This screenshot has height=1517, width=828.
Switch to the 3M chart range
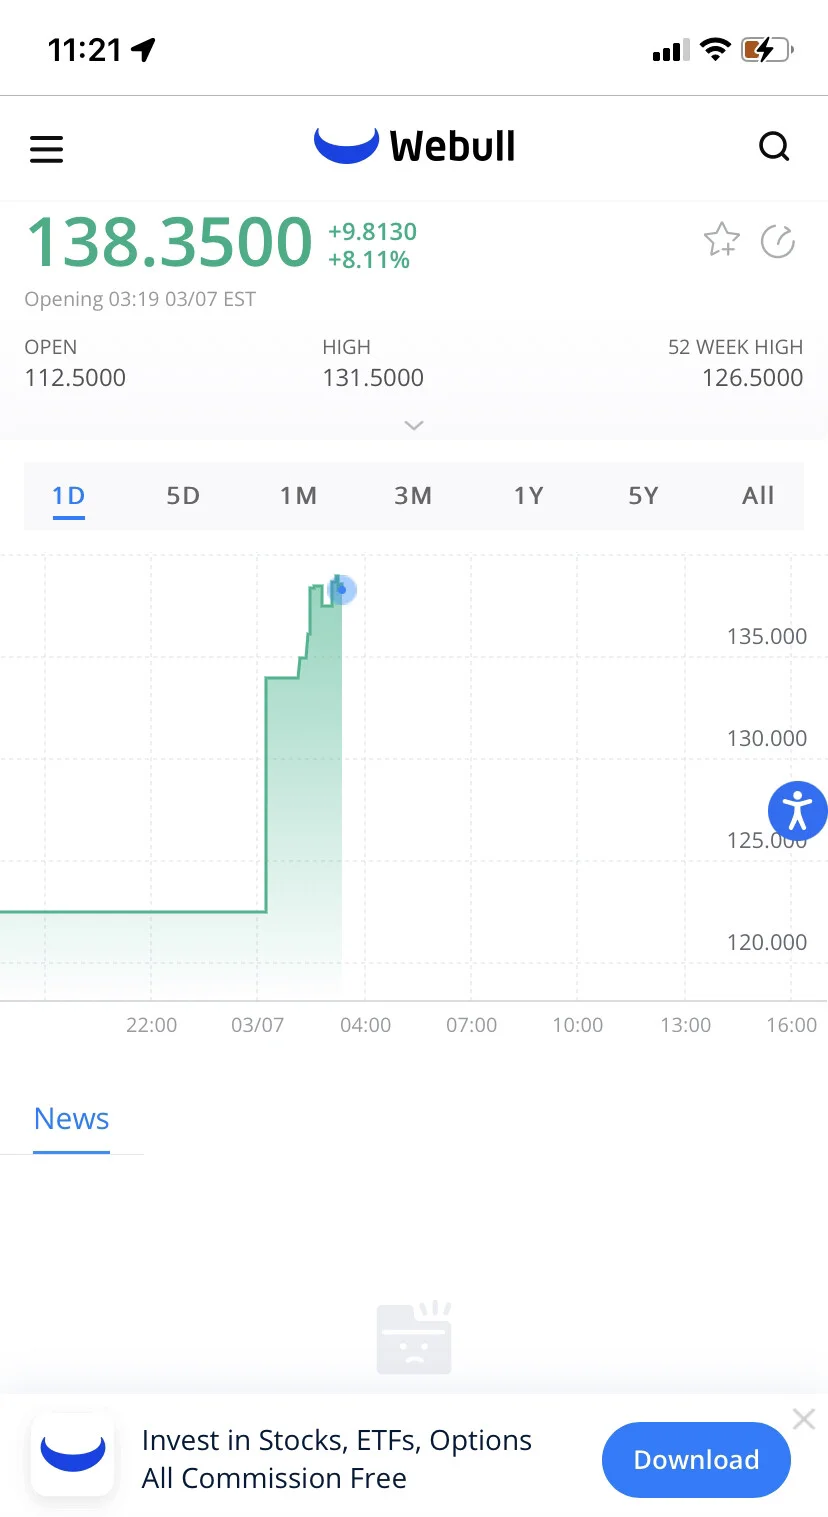[413, 496]
